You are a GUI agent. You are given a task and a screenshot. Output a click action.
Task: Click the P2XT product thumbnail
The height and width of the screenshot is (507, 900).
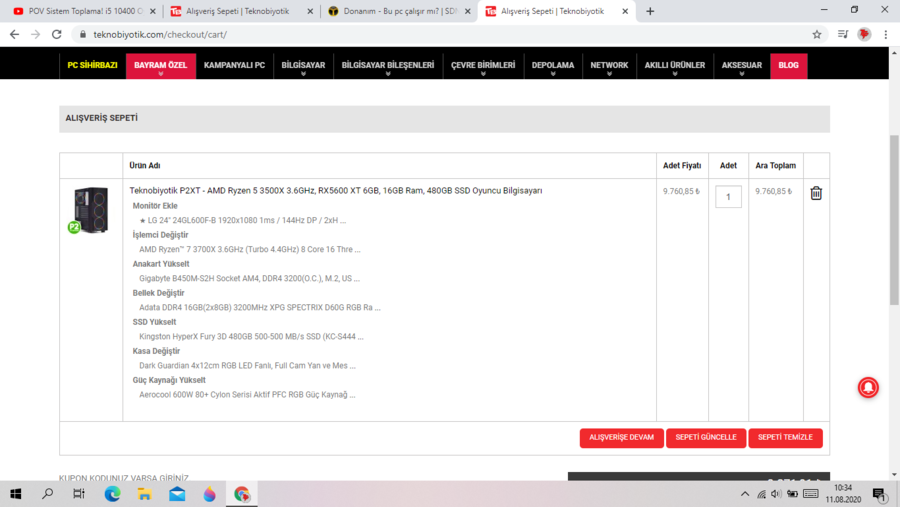pyautogui.click(x=90, y=210)
